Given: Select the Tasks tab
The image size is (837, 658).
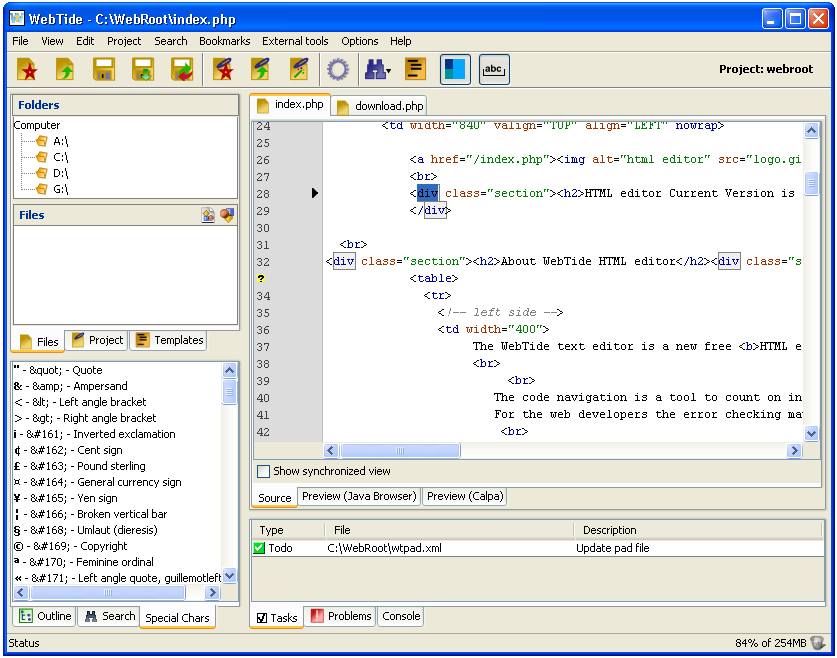Looking at the screenshot, I should pos(277,617).
